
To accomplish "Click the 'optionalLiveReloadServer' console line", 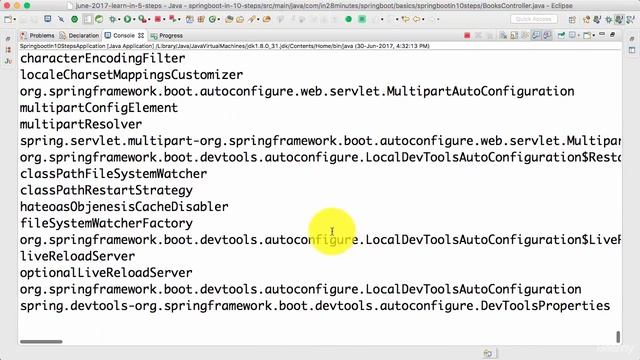I will coord(106,273).
